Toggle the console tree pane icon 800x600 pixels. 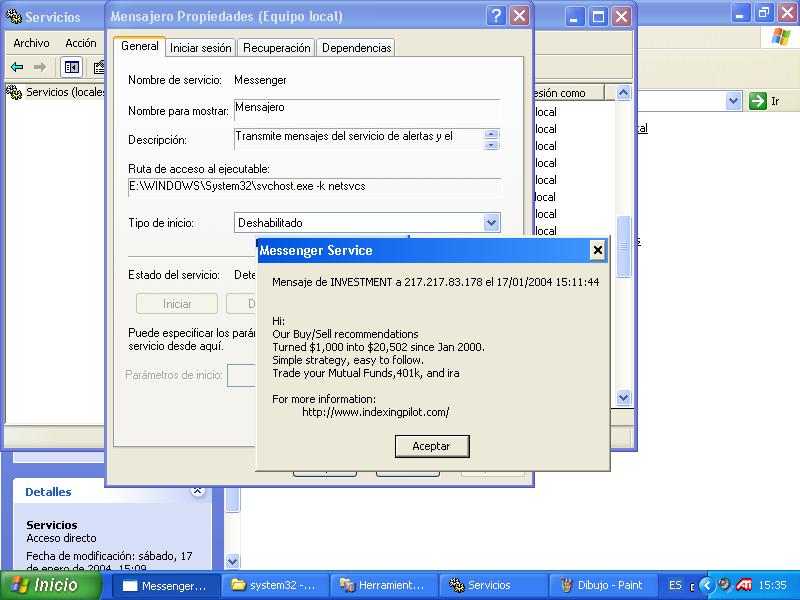71,67
